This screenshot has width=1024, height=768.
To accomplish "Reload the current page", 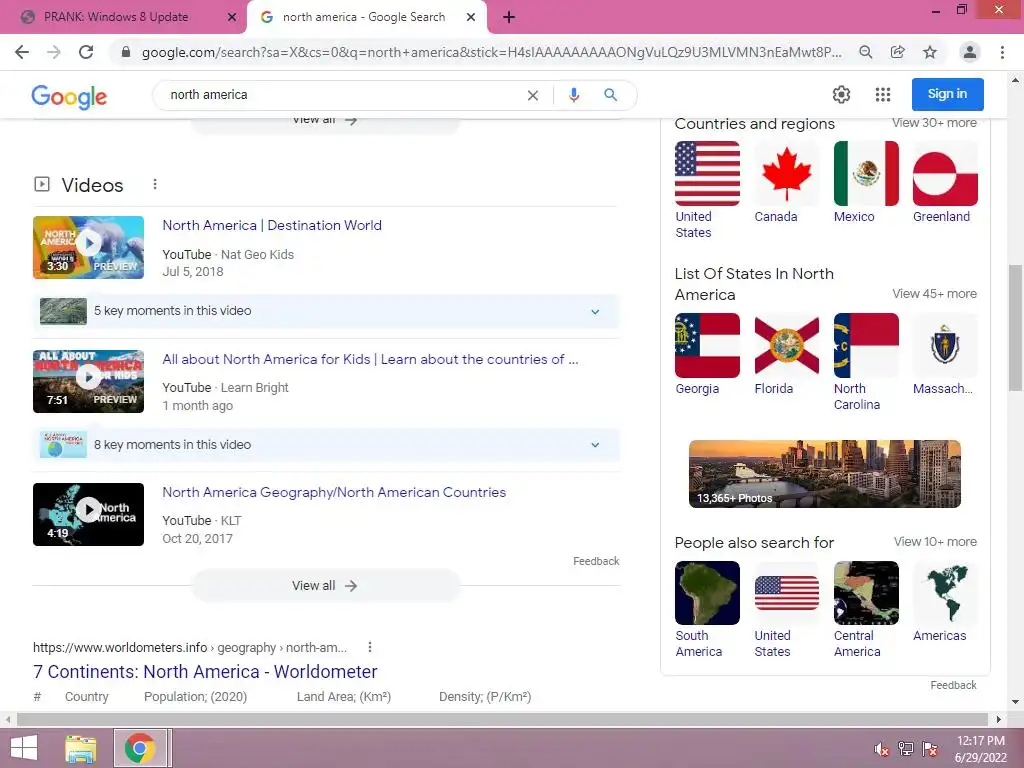I will tap(86, 52).
